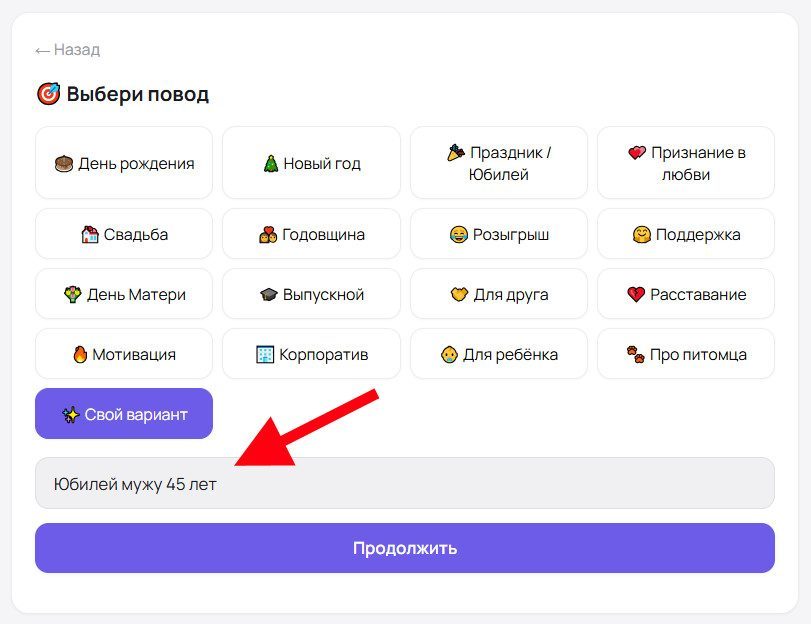Screen dimensions: 811x624
Task: Select the Корпоратив tile
Action: coord(311,354)
